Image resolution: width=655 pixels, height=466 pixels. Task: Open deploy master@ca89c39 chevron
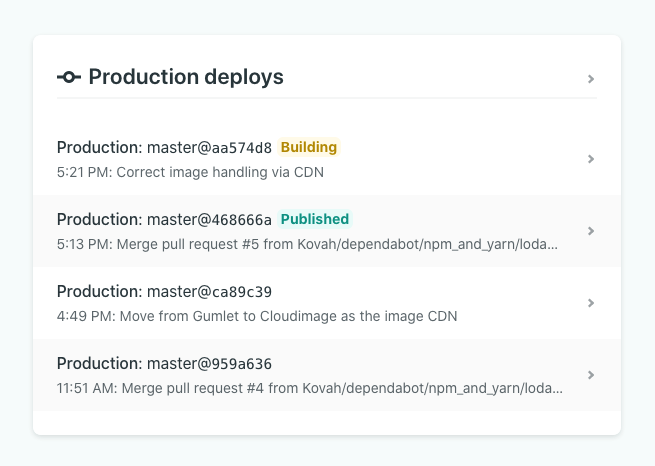[x=591, y=303]
